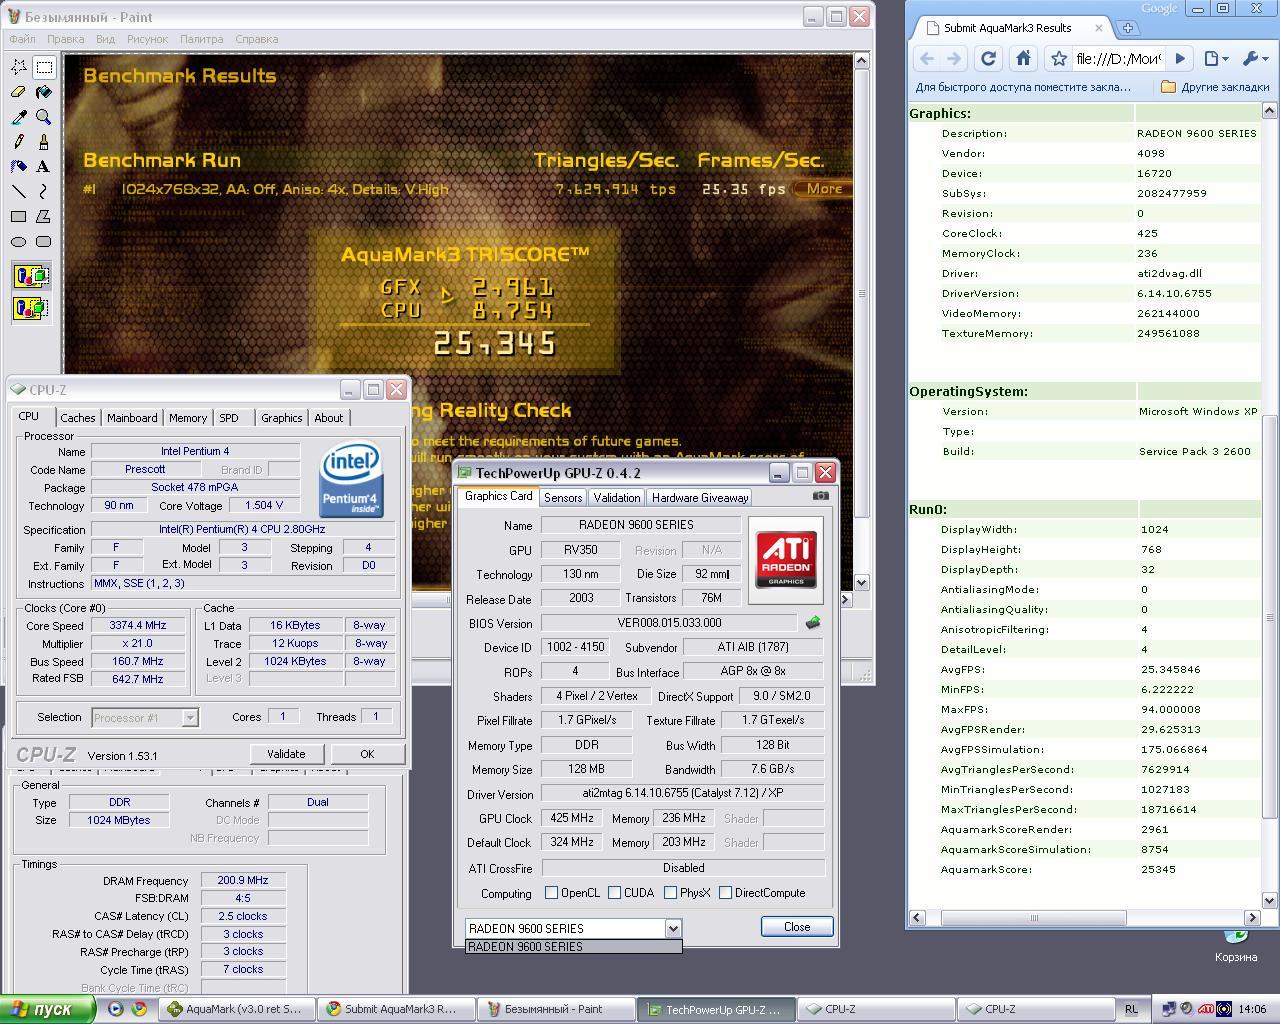Switch to the Sensors tab in GPU-Z

click(563, 497)
